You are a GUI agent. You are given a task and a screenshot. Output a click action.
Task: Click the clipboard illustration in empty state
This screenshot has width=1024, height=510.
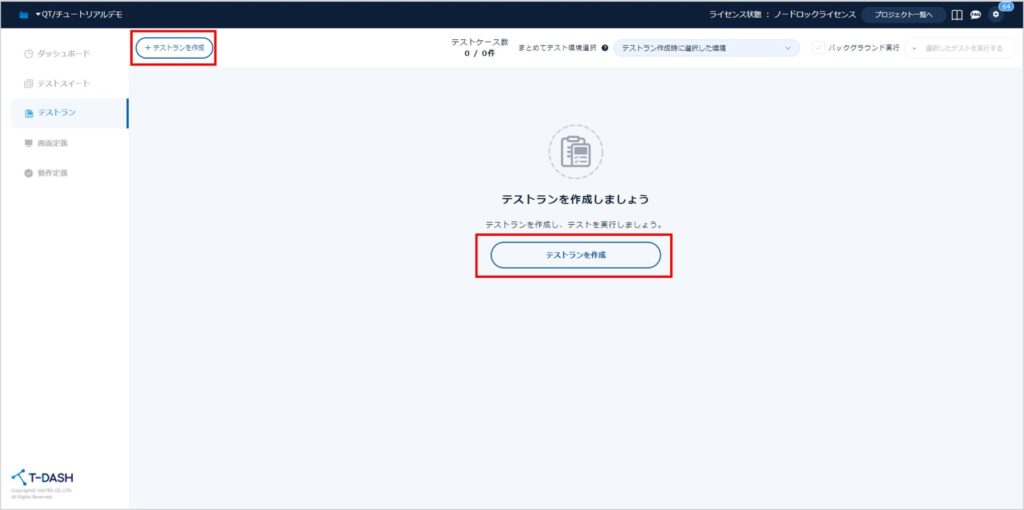tap(575, 152)
